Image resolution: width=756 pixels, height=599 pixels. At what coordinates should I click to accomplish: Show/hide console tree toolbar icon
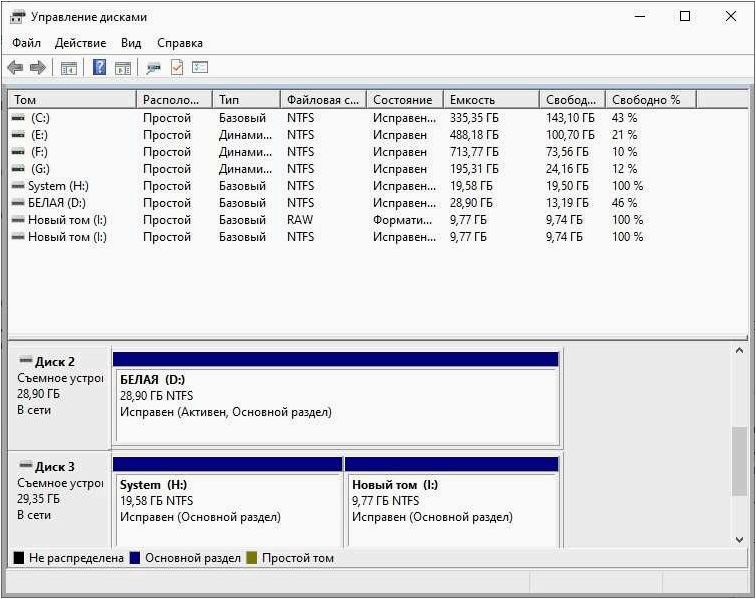(69, 68)
